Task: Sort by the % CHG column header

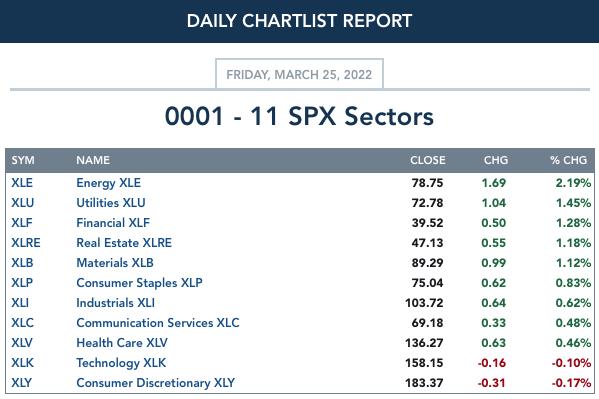Action: coord(568,160)
